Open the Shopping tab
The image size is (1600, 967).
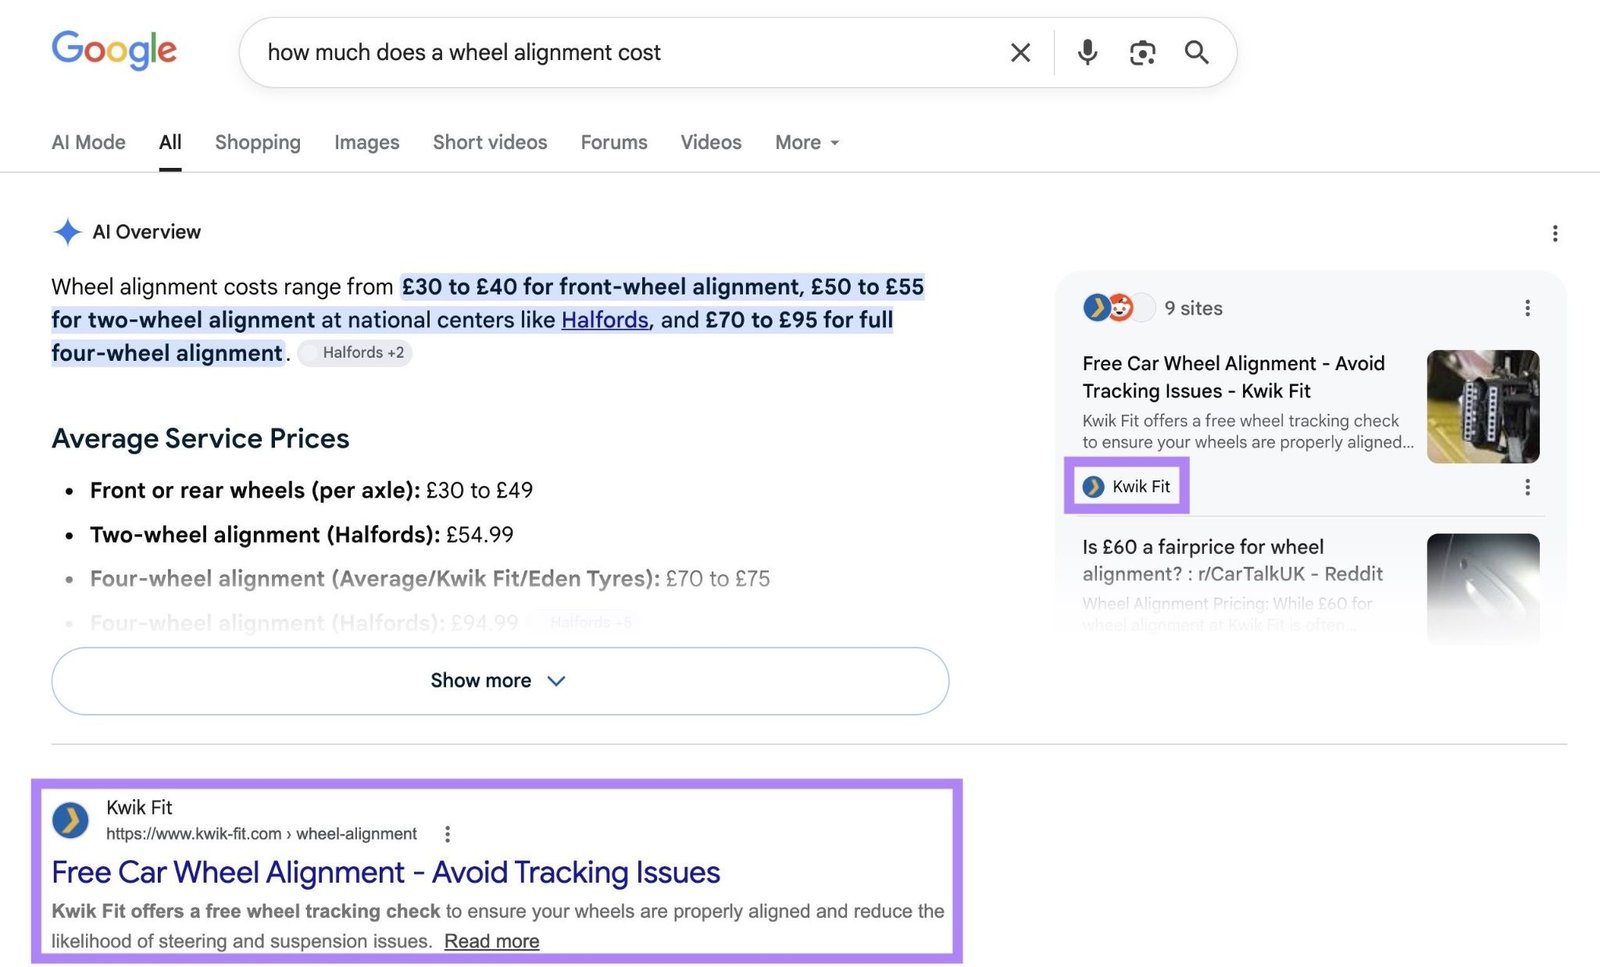[257, 142]
